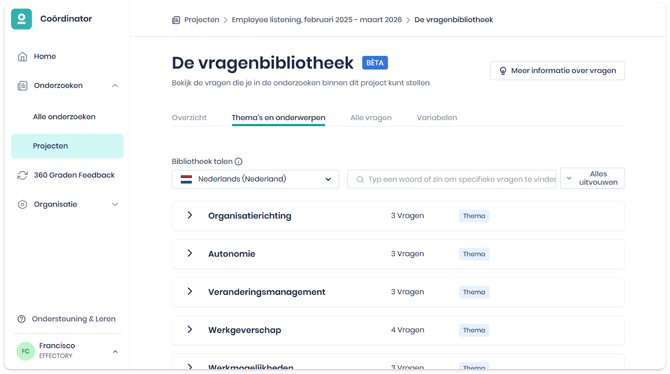This screenshot has height=374, width=670.
Task: Switch to the Alle vragen tab
Action: [371, 118]
